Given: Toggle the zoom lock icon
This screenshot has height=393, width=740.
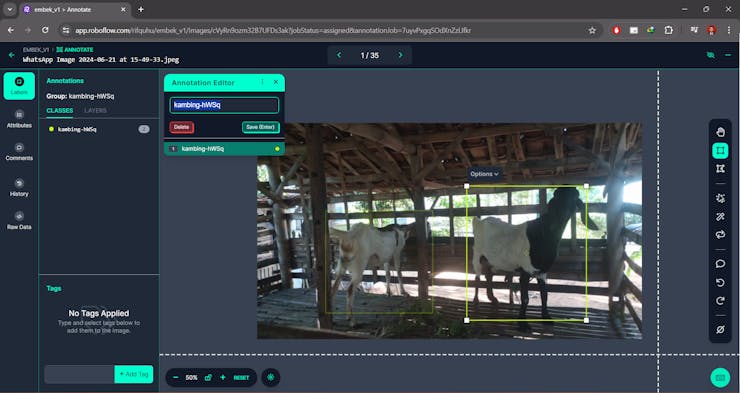Looking at the screenshot, I should [208, 377].
